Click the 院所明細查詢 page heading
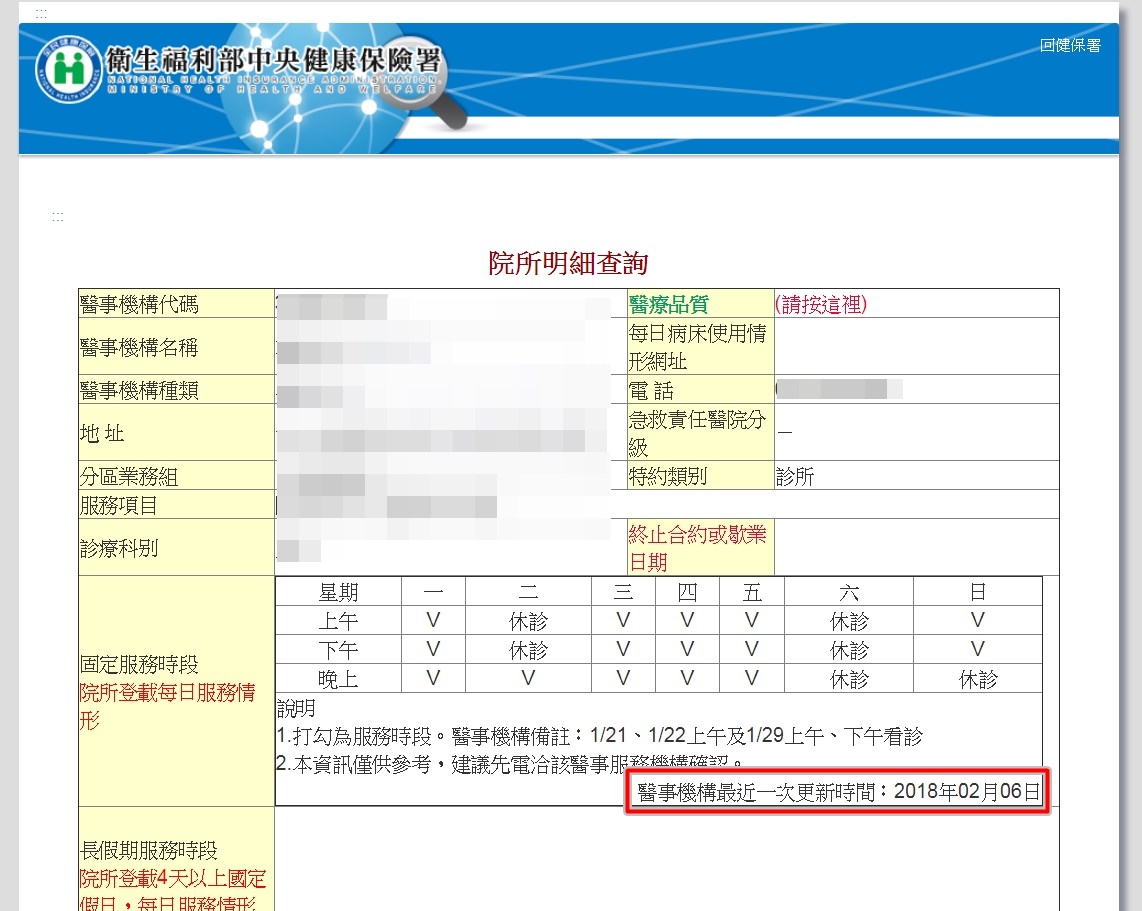This screenshot has width=1142, height=911. 568,264
